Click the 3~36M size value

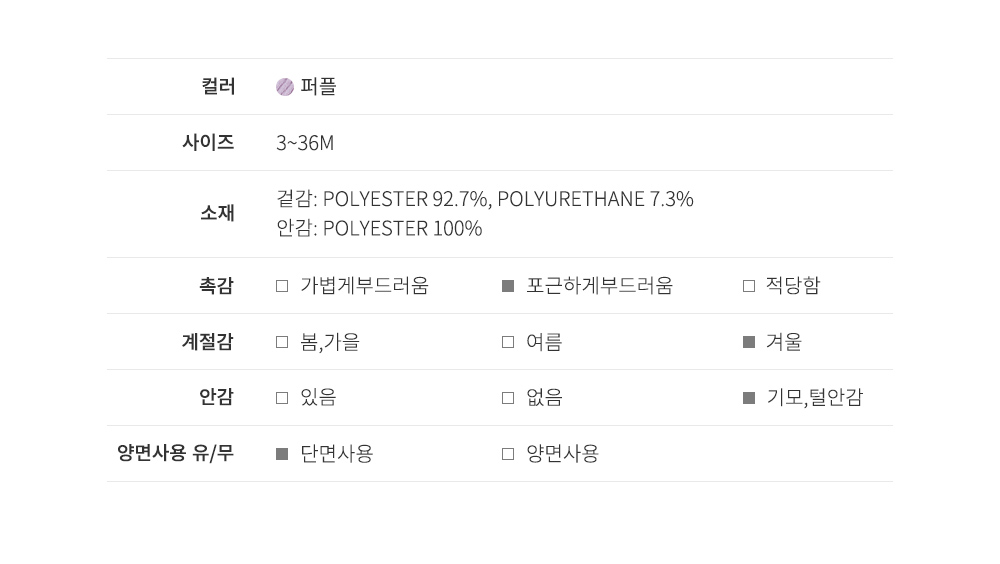pos(305,143)
